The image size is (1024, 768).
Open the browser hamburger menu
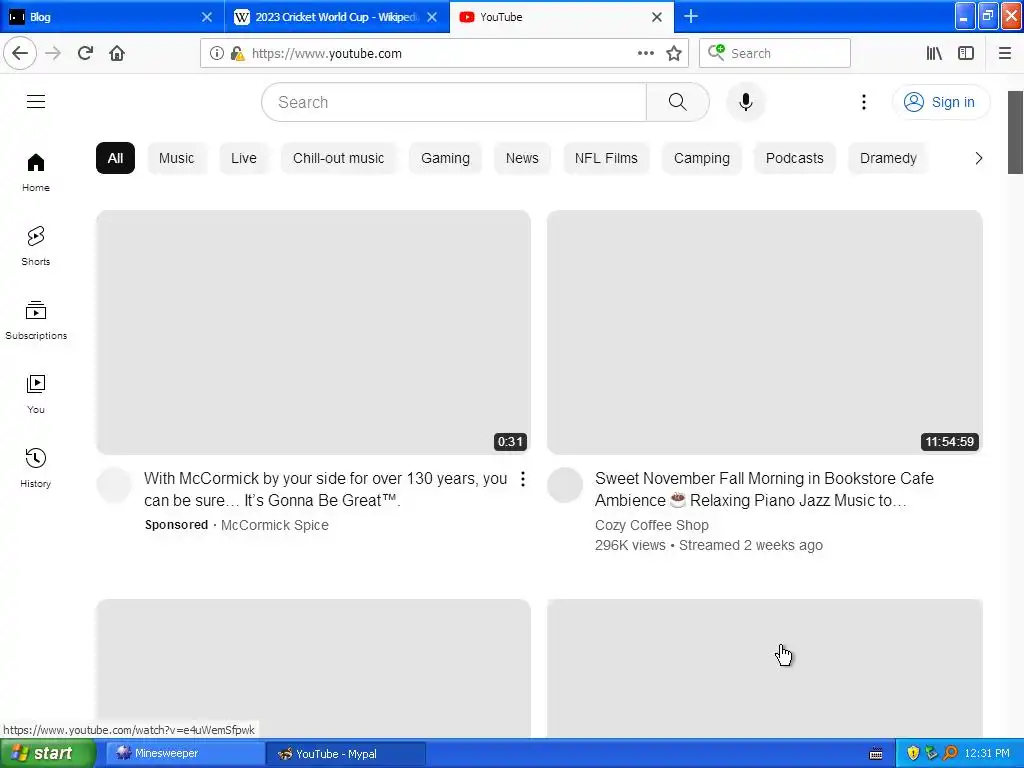coord(1004,53)
